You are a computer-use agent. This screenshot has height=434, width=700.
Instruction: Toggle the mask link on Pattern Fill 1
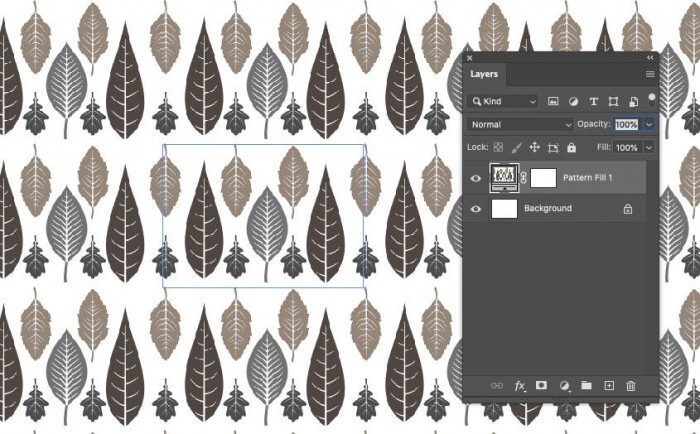(524, 178)
